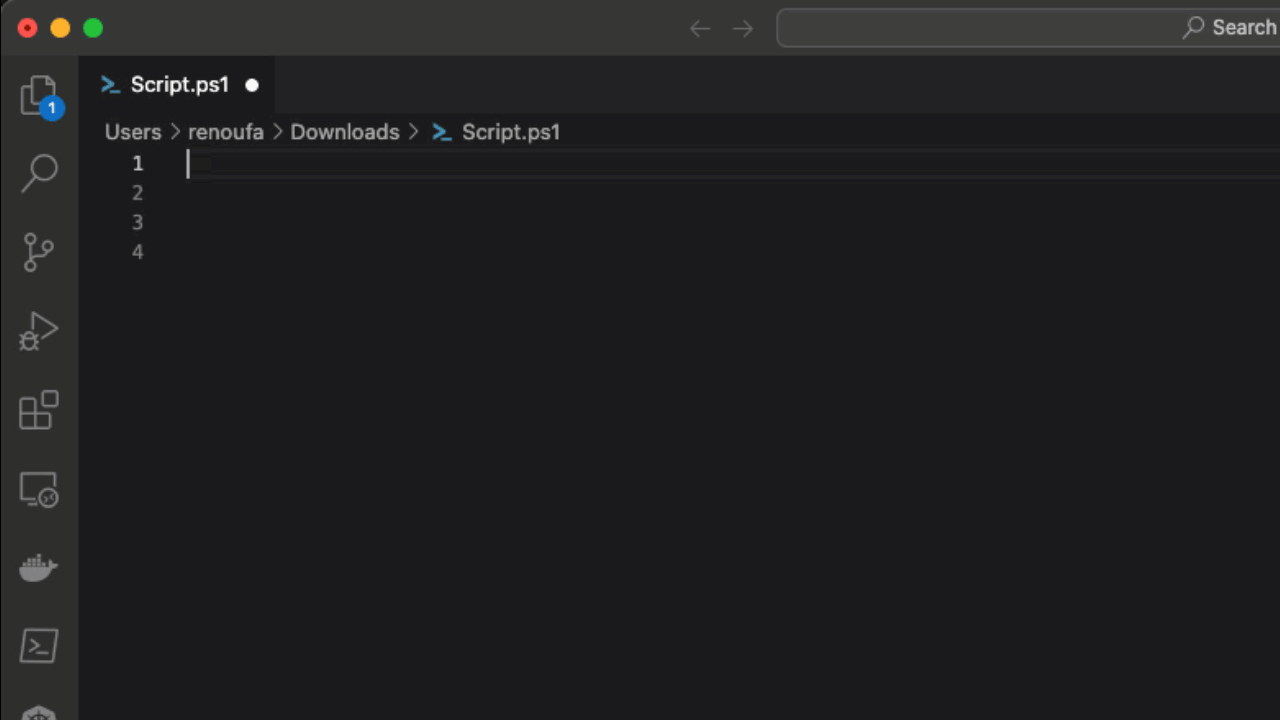Select line number 3 in the gutter
Viewport: 1280px width, 720px height.
click(x=137, y=222)
